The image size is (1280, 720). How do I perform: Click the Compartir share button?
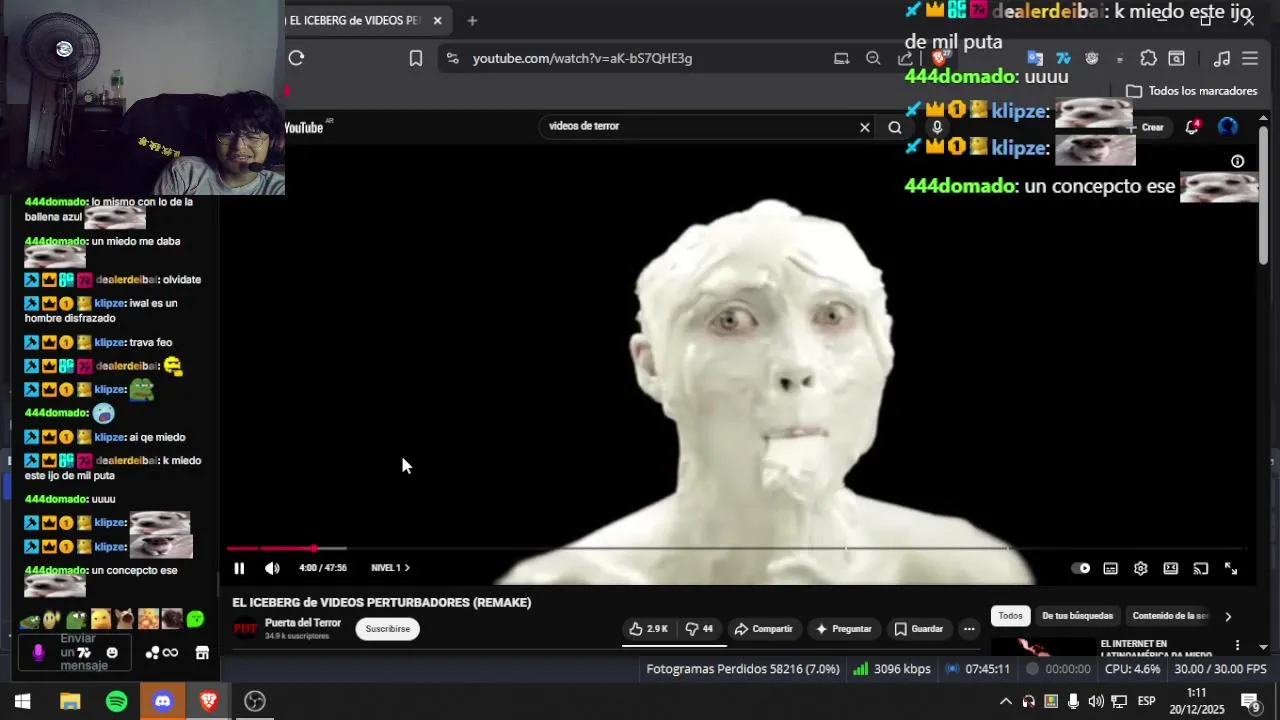point(763,629)
